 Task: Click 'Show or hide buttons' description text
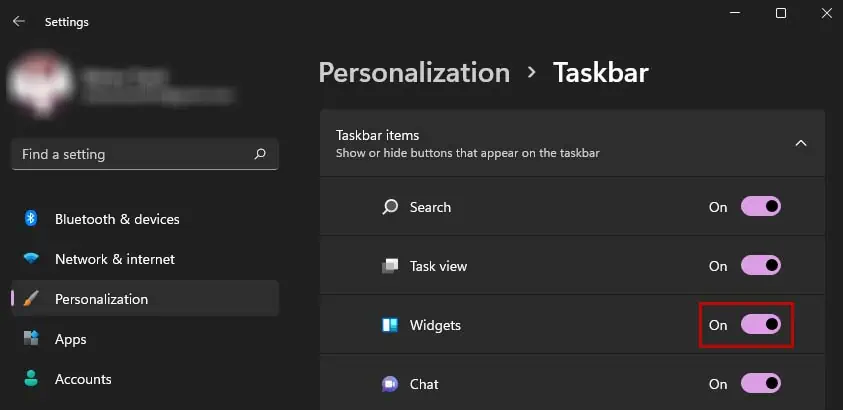[x=468, y=153]
